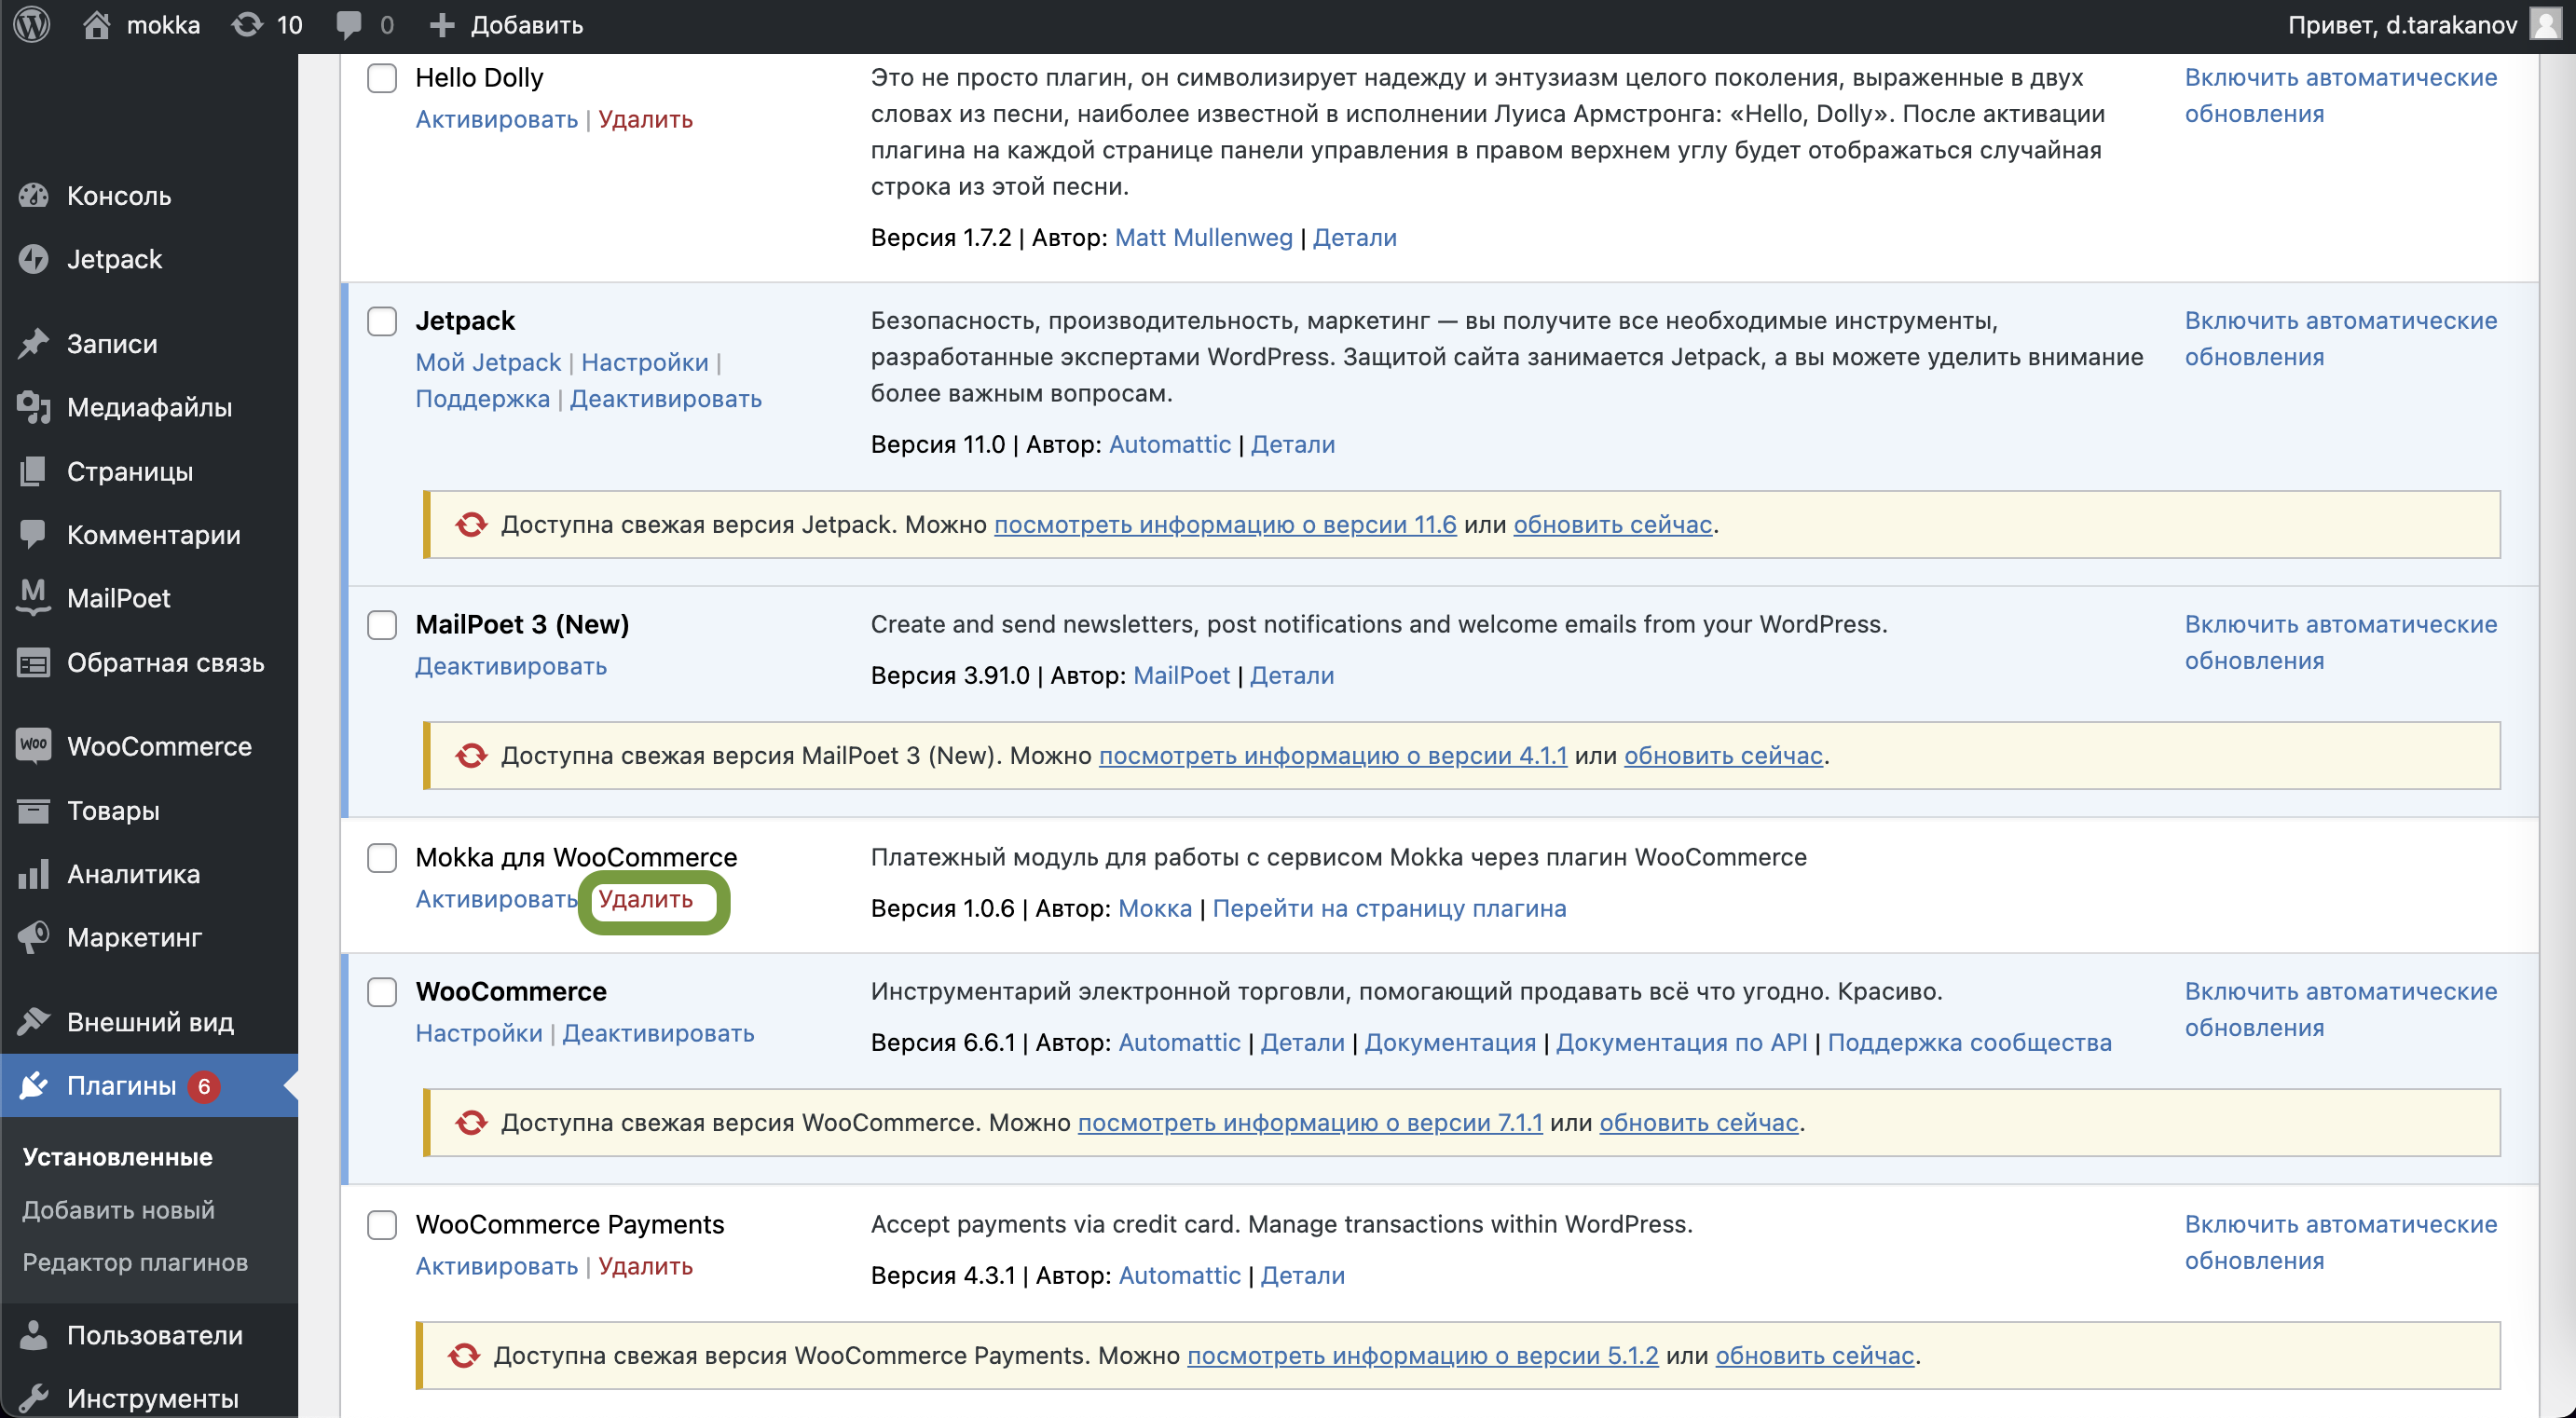Click Поддержка link under Jetpack
The height and width of the screenshot is (1418, 2576).
point(482,399)
